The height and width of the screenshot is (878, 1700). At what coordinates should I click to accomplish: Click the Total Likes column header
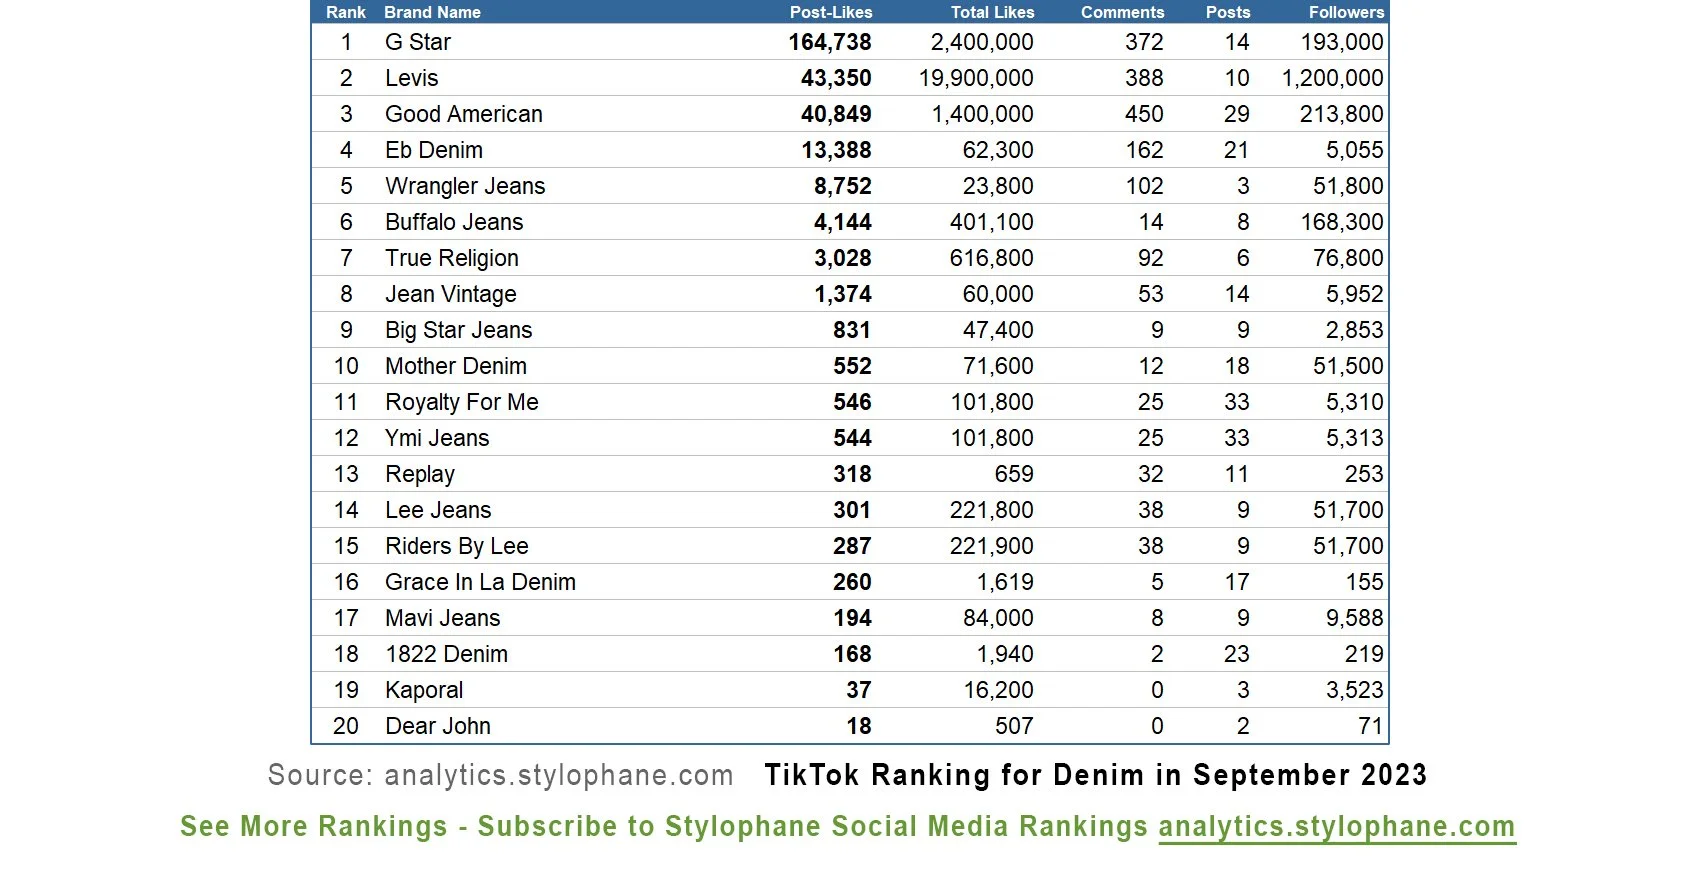click(992, 12)
